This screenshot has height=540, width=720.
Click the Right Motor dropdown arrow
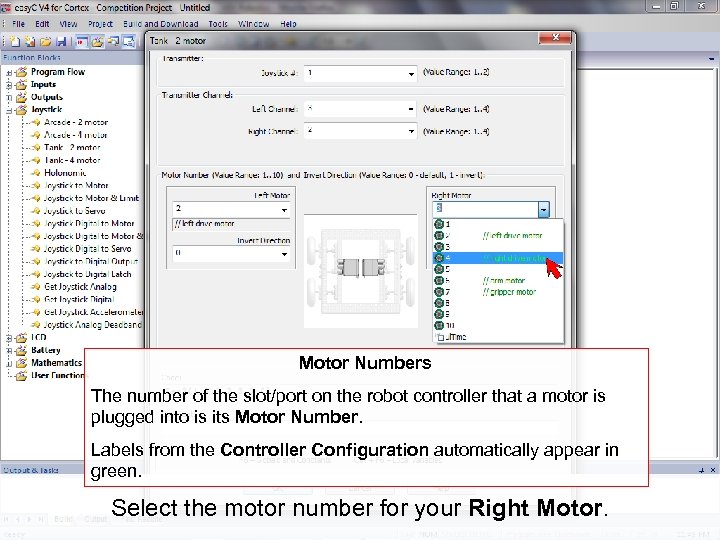pos(544,210)
